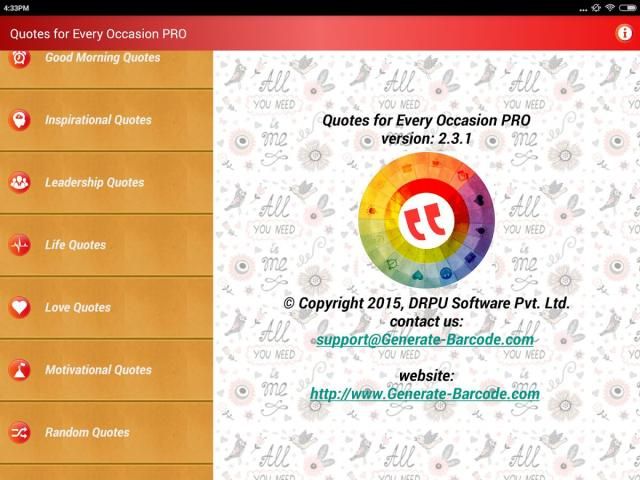Choose the Motivational Quotes category
640x480 pixels.
(98, 370)
